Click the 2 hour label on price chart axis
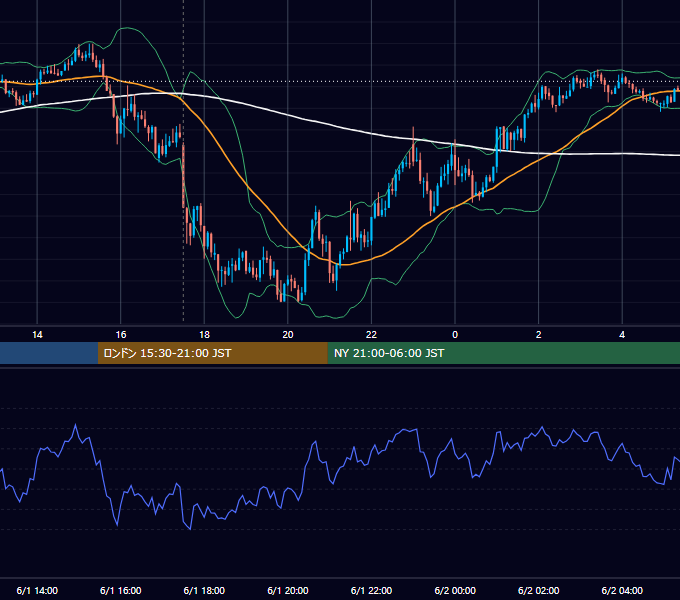This screenshot has height=600, width=680. click(x=539, y=335)
